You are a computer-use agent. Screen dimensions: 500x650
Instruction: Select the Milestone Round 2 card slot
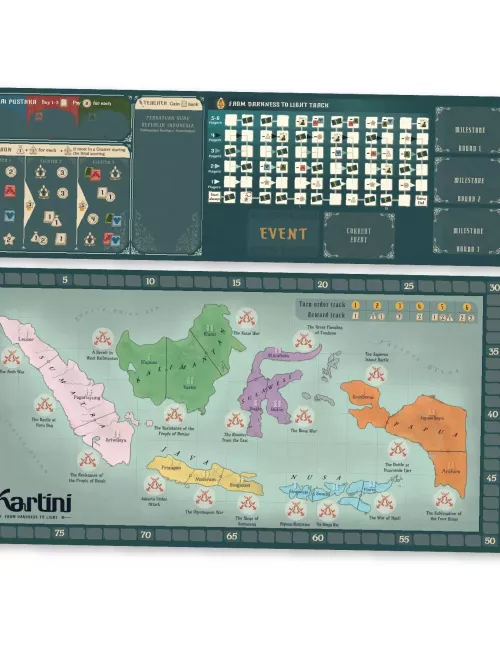point(468,181)
